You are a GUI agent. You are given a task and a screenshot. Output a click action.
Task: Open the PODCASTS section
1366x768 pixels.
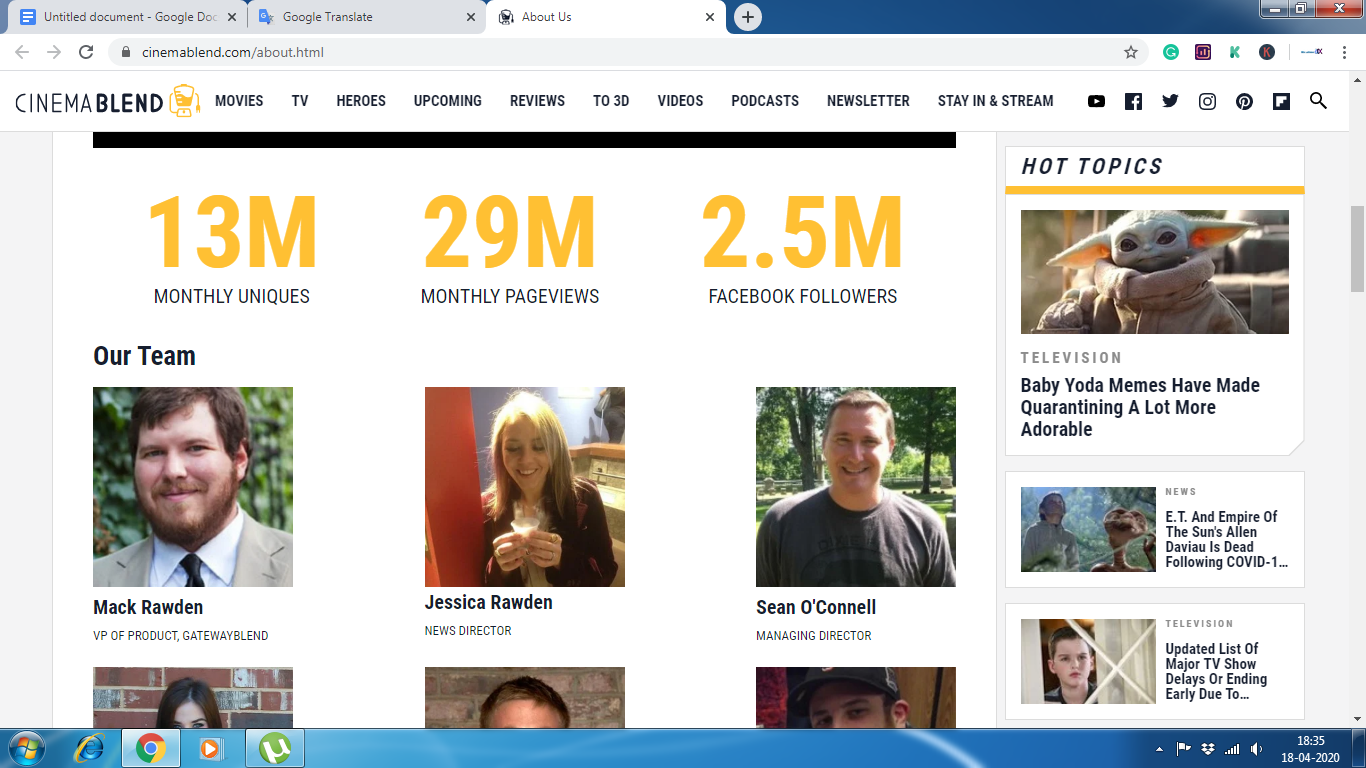coord(765,101)
